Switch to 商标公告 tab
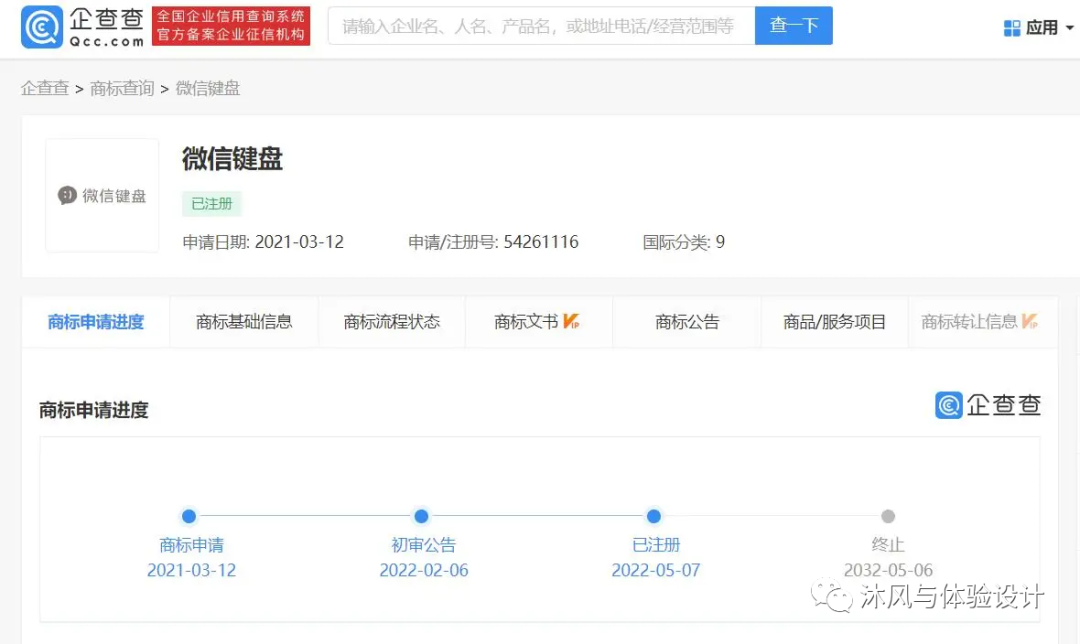The width and height of the screenshot is (1080, 644). (687, 322)
